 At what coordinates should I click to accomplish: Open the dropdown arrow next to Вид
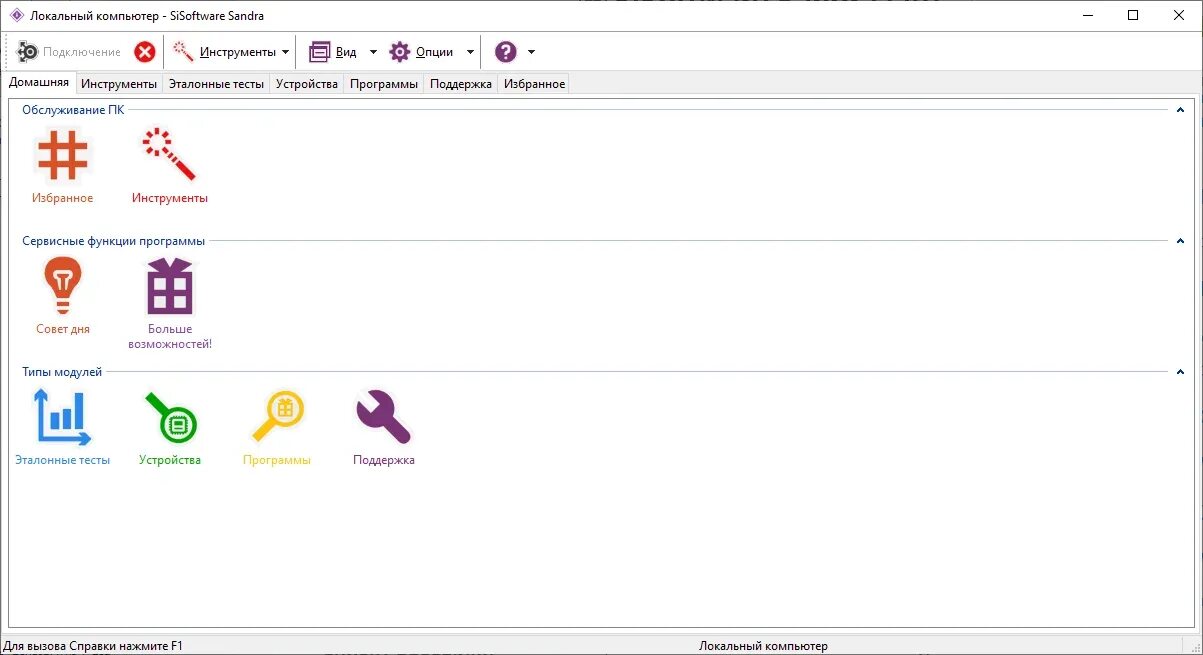(x=373, y=52)
